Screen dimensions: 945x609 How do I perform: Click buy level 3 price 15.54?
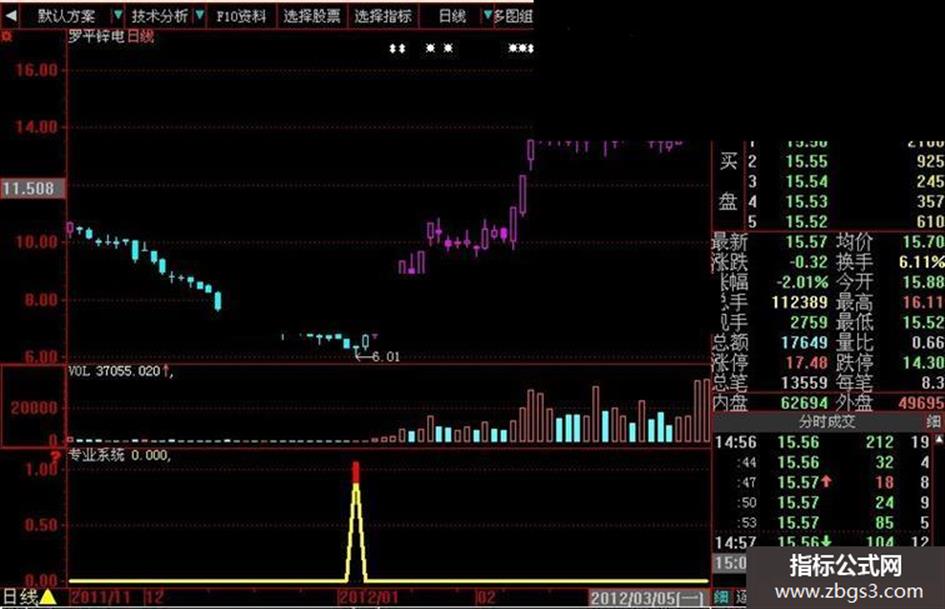coord(806,181)
